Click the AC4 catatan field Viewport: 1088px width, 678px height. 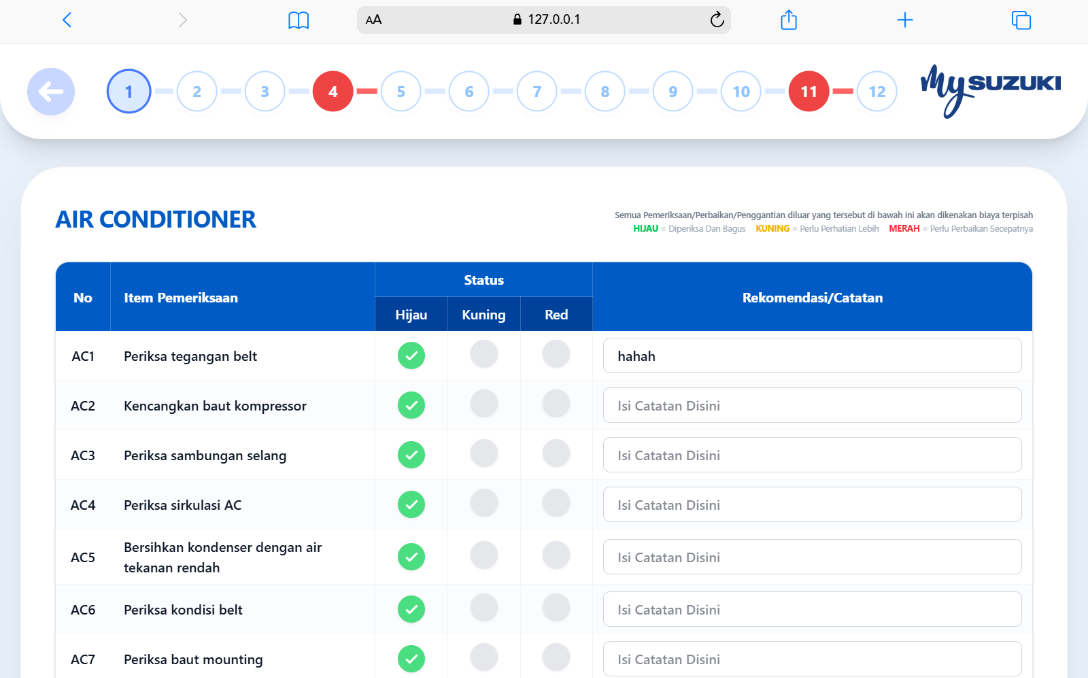pos(813,505)
